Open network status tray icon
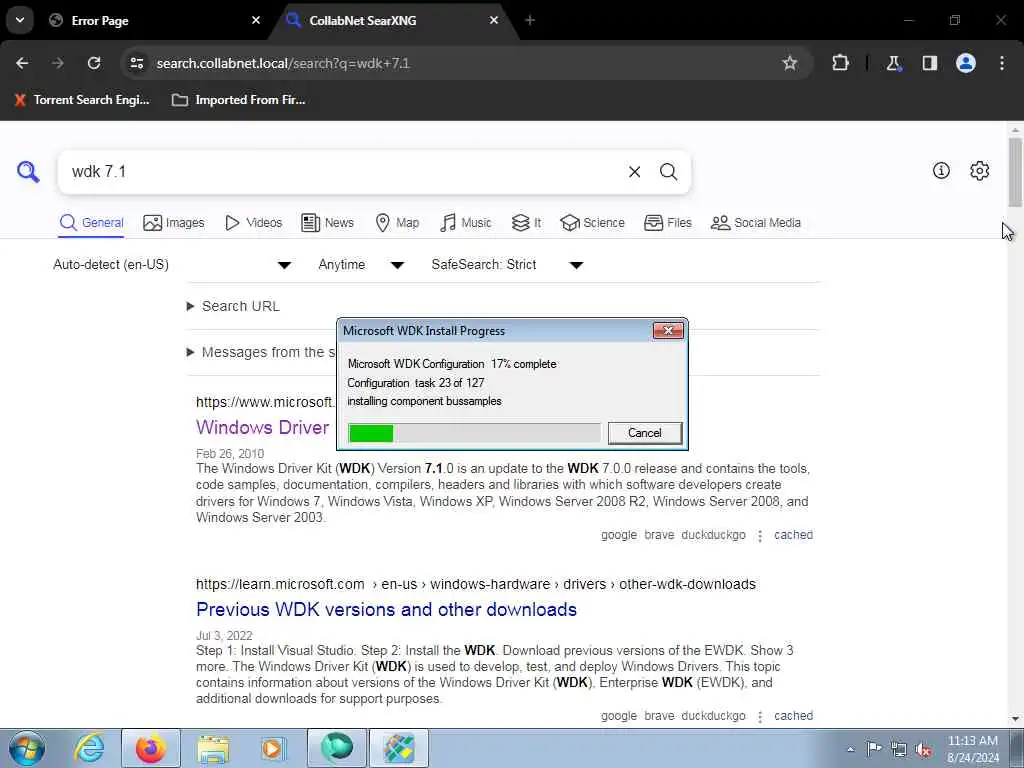This screenshot has height=768, width=1024. 899,749
